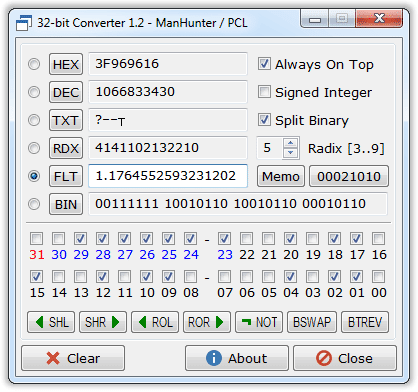Toggle bit 00 checkbox
The width and height of the screenshot is (418, 392).
pyautogui.click(x=379, y=277)
